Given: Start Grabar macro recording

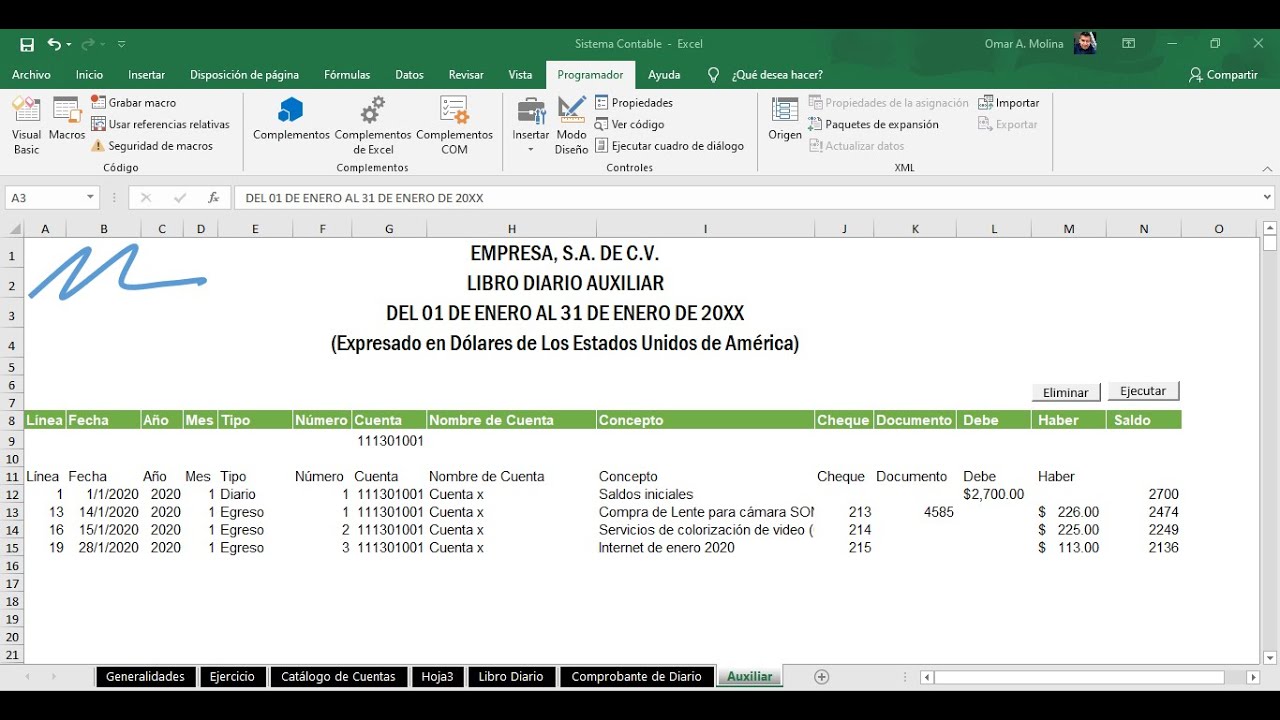Looking at the screenshot, I should (133, 102).
